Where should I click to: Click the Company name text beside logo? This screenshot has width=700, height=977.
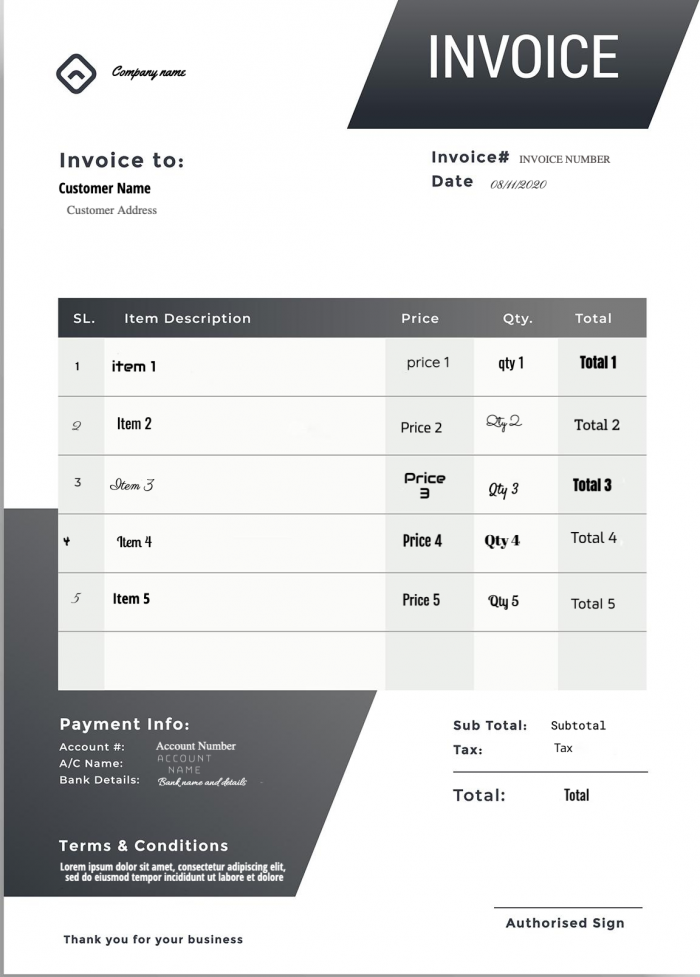pyautogui.click(x=148, y=72)
